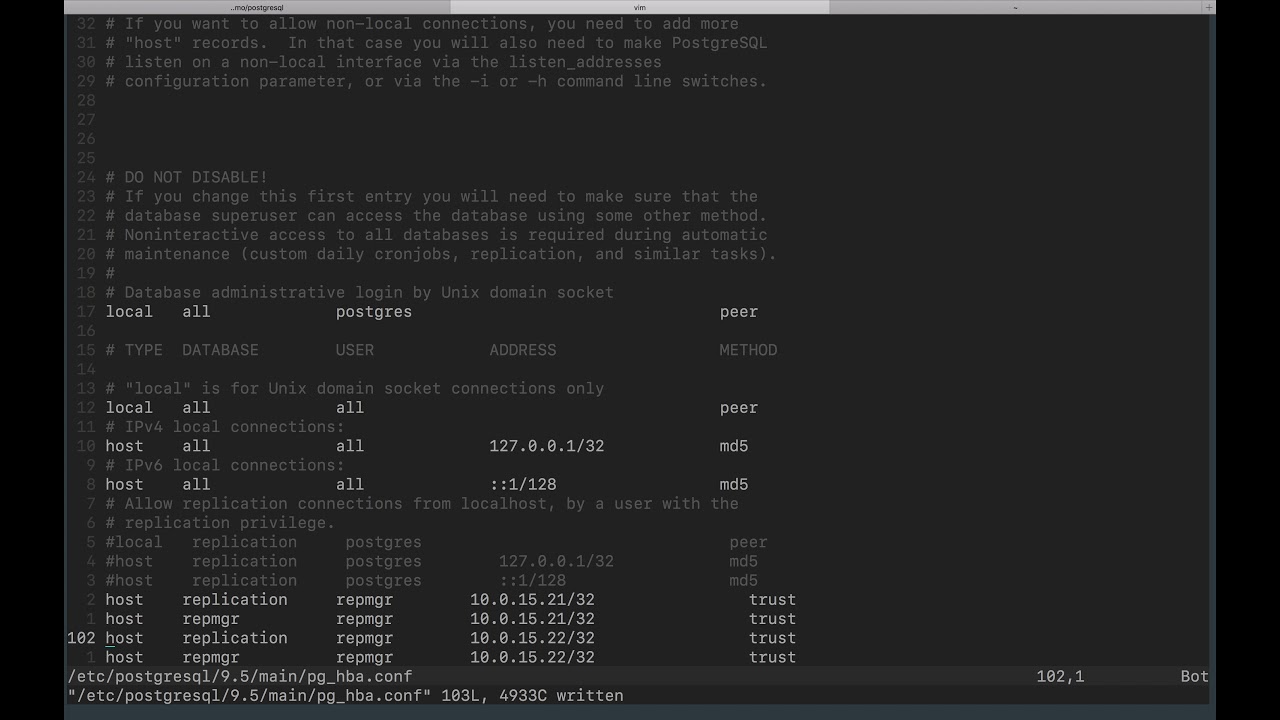
Task: Click the 'DATABASE' column header comment
Action: coord(220,350)
